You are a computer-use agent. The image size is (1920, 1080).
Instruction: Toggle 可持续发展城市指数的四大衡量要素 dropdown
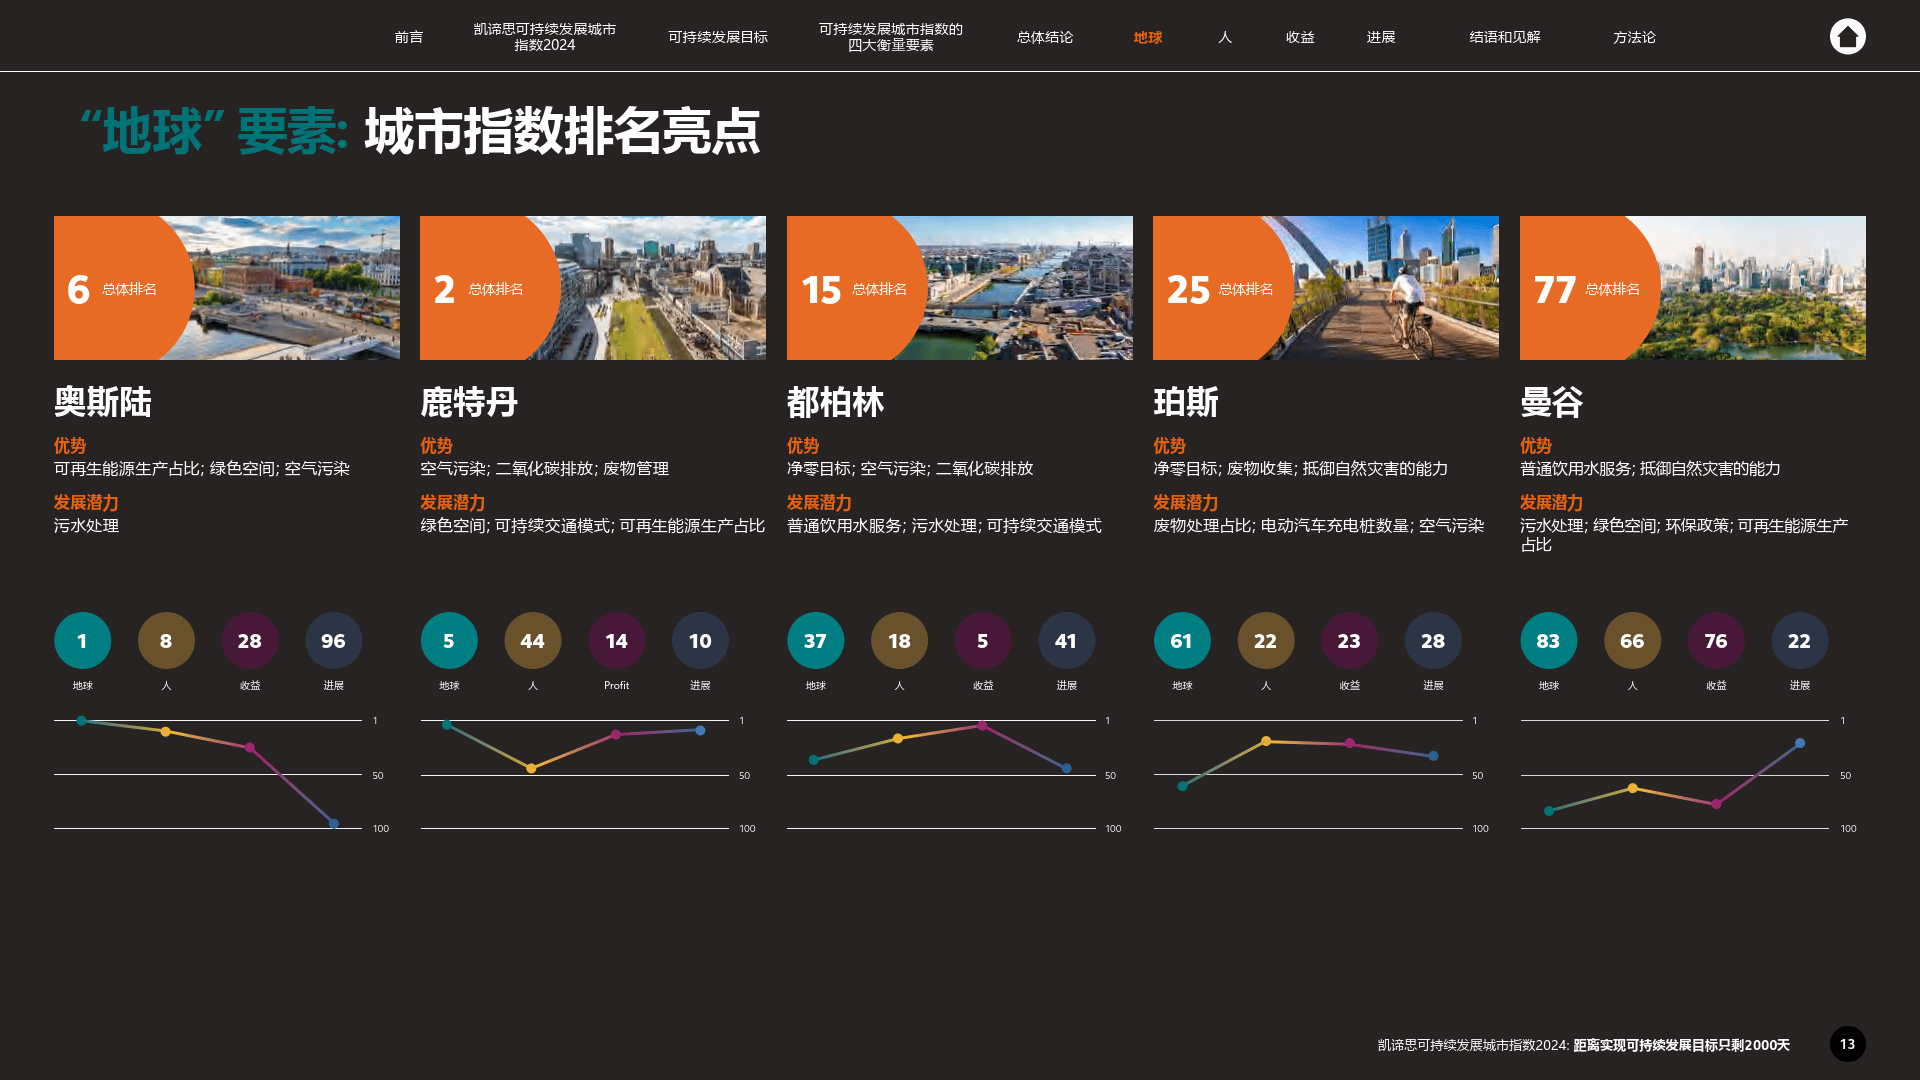pyautogui.click(x=890, y=37)
